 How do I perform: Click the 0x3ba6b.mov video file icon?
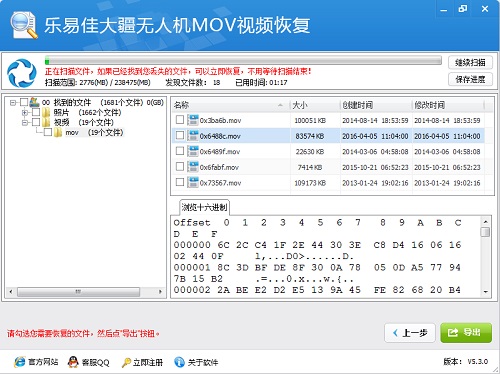pos(193,120)
